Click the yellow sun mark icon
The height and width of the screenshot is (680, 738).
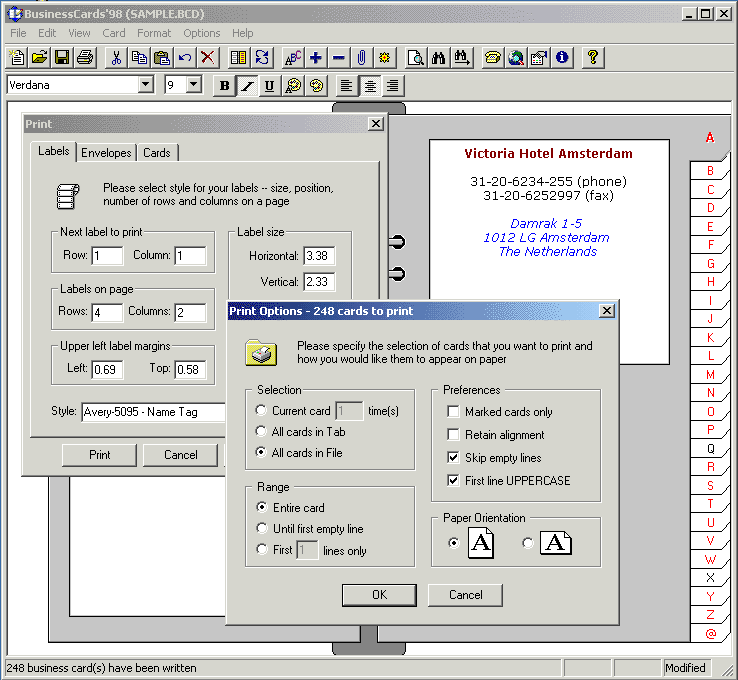coord(385,58)
